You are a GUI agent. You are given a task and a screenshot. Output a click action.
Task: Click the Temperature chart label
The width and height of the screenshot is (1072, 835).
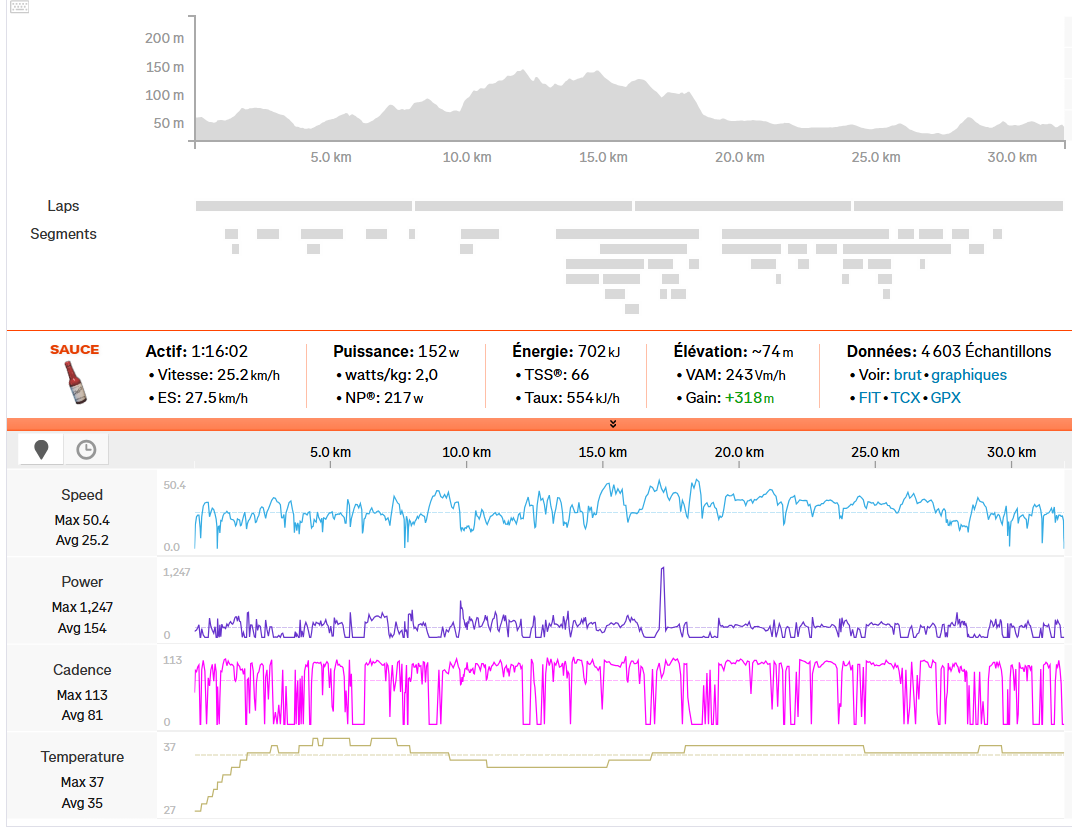tap(82, 756)
